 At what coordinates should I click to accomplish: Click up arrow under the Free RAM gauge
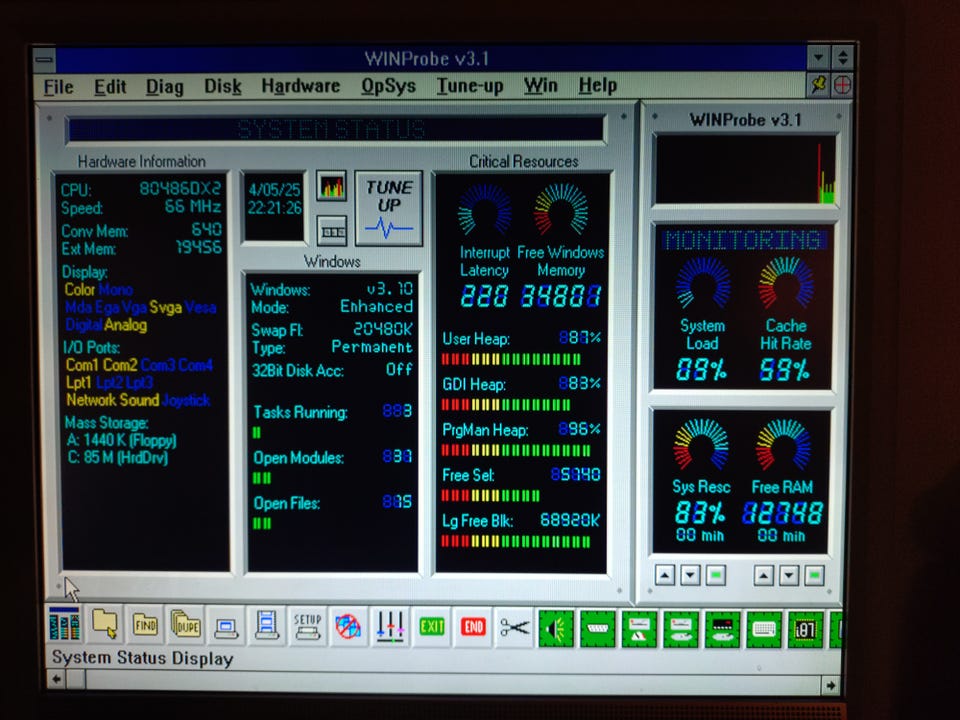763,576
